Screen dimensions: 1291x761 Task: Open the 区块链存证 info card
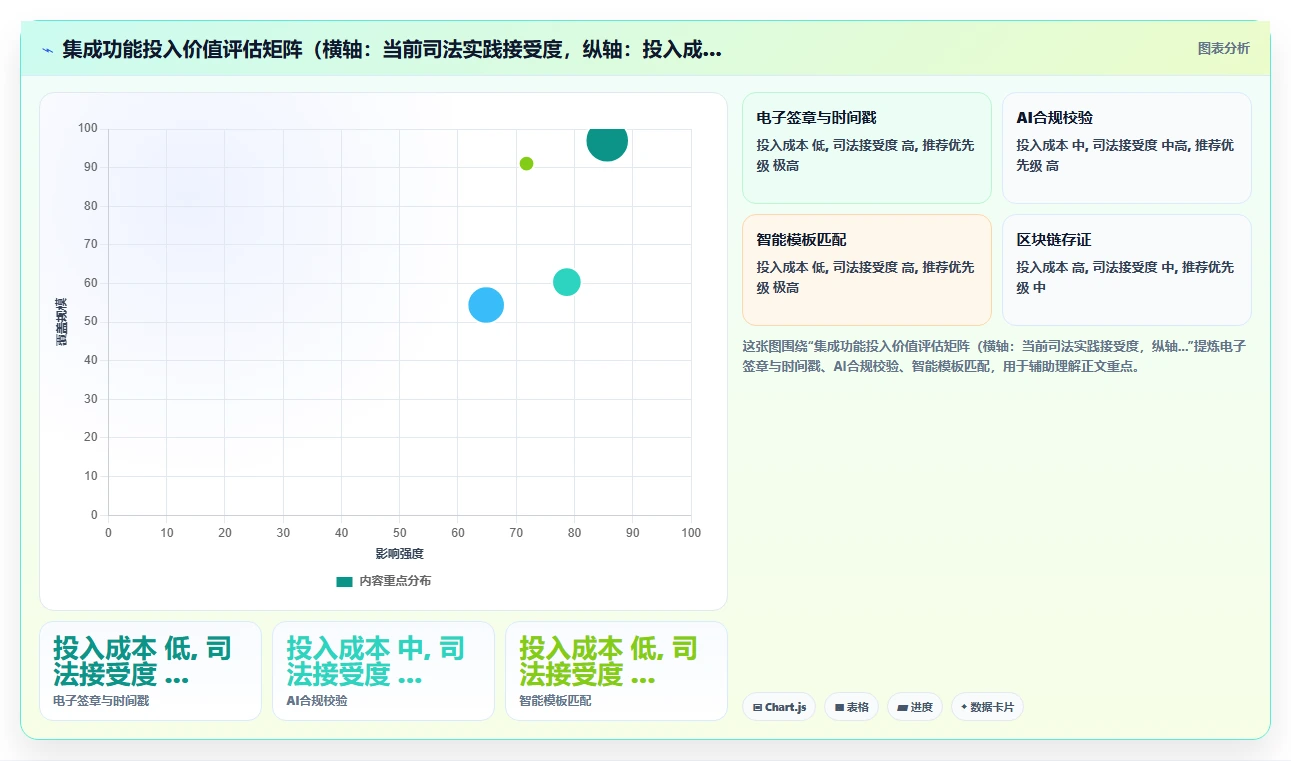(1126, 270)
